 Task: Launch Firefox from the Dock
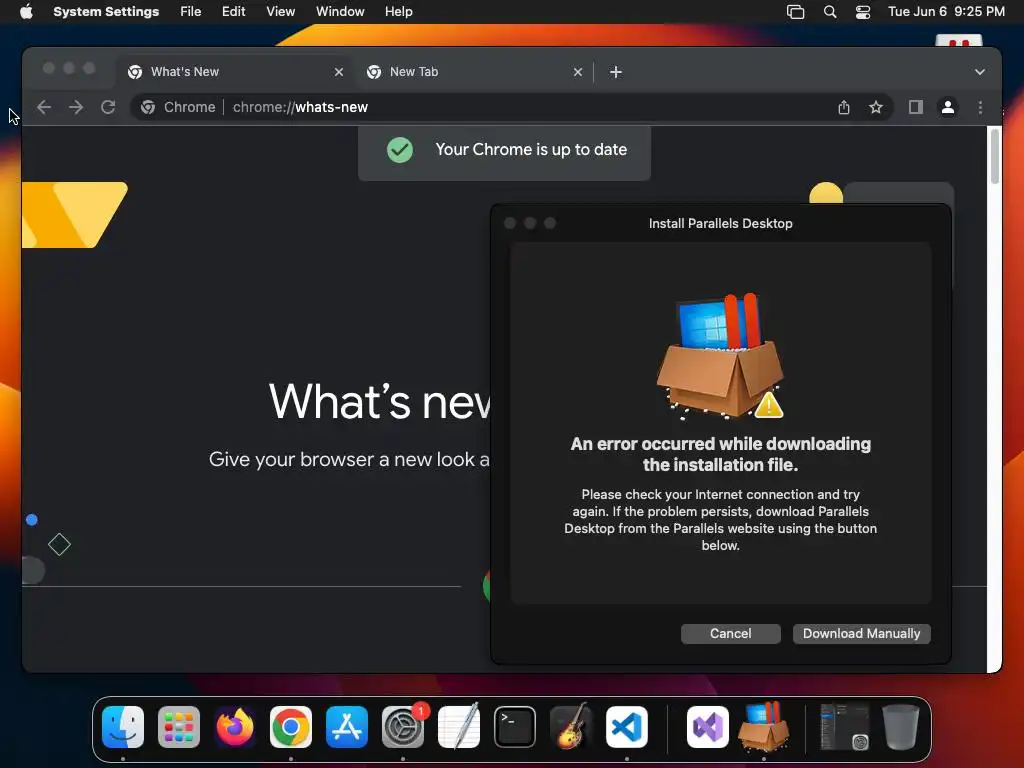point(235,727)
